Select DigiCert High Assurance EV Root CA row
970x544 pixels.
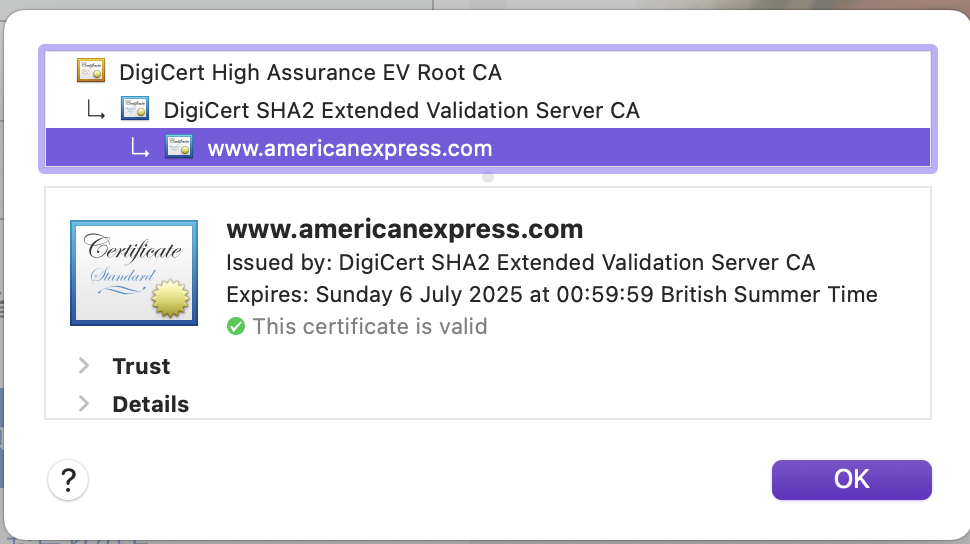tap(310, 72)
